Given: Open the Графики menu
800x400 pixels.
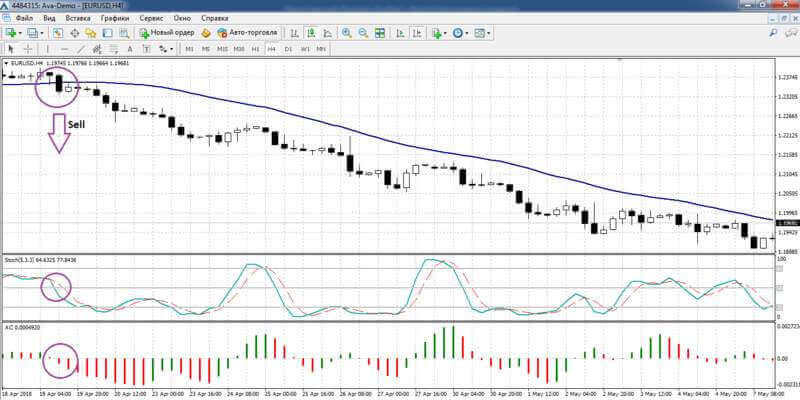Looking at the screenshot, I should pos(115,18).
